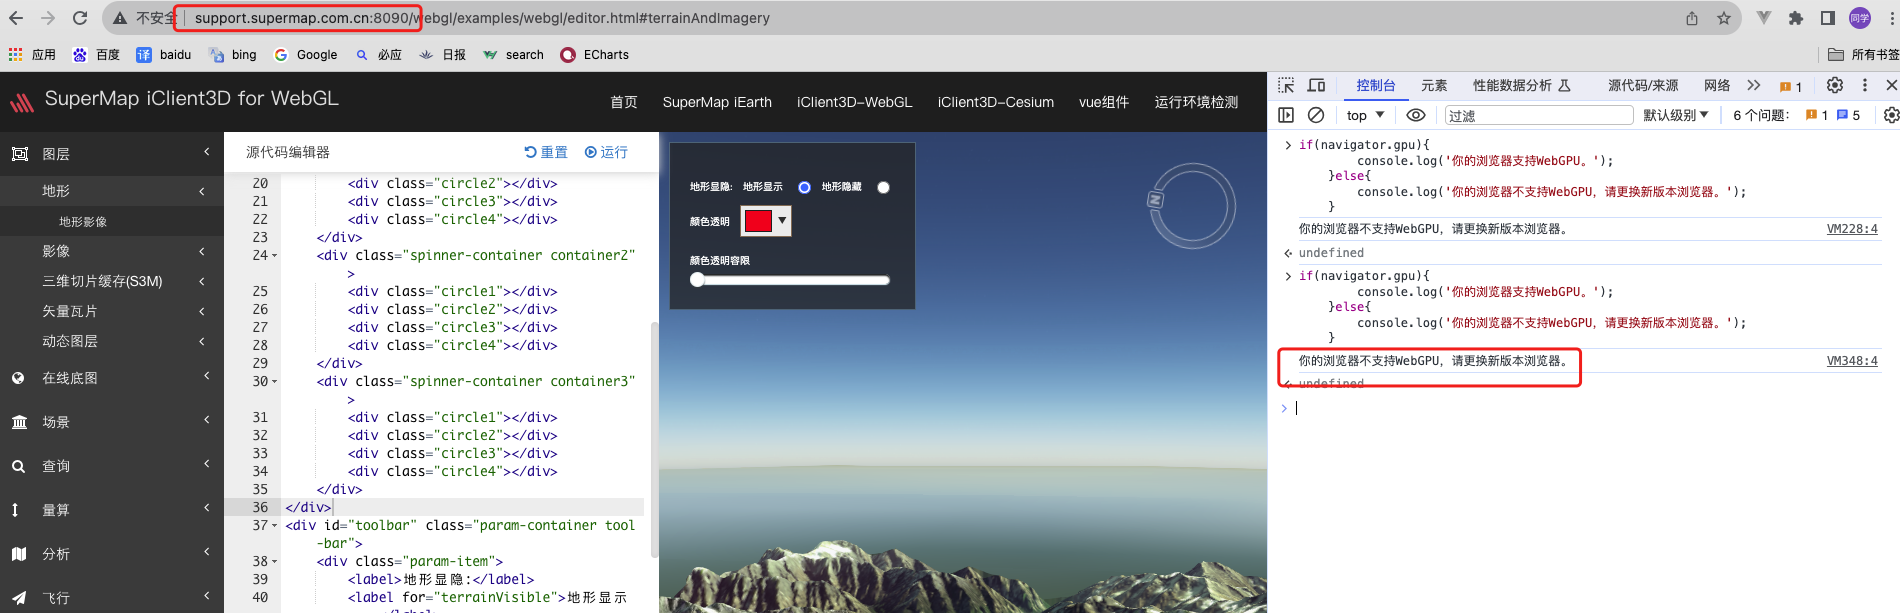This screenshot has width=1900, height=613.
Task: Click the 重置 reset button
Action: coord(546,152)
